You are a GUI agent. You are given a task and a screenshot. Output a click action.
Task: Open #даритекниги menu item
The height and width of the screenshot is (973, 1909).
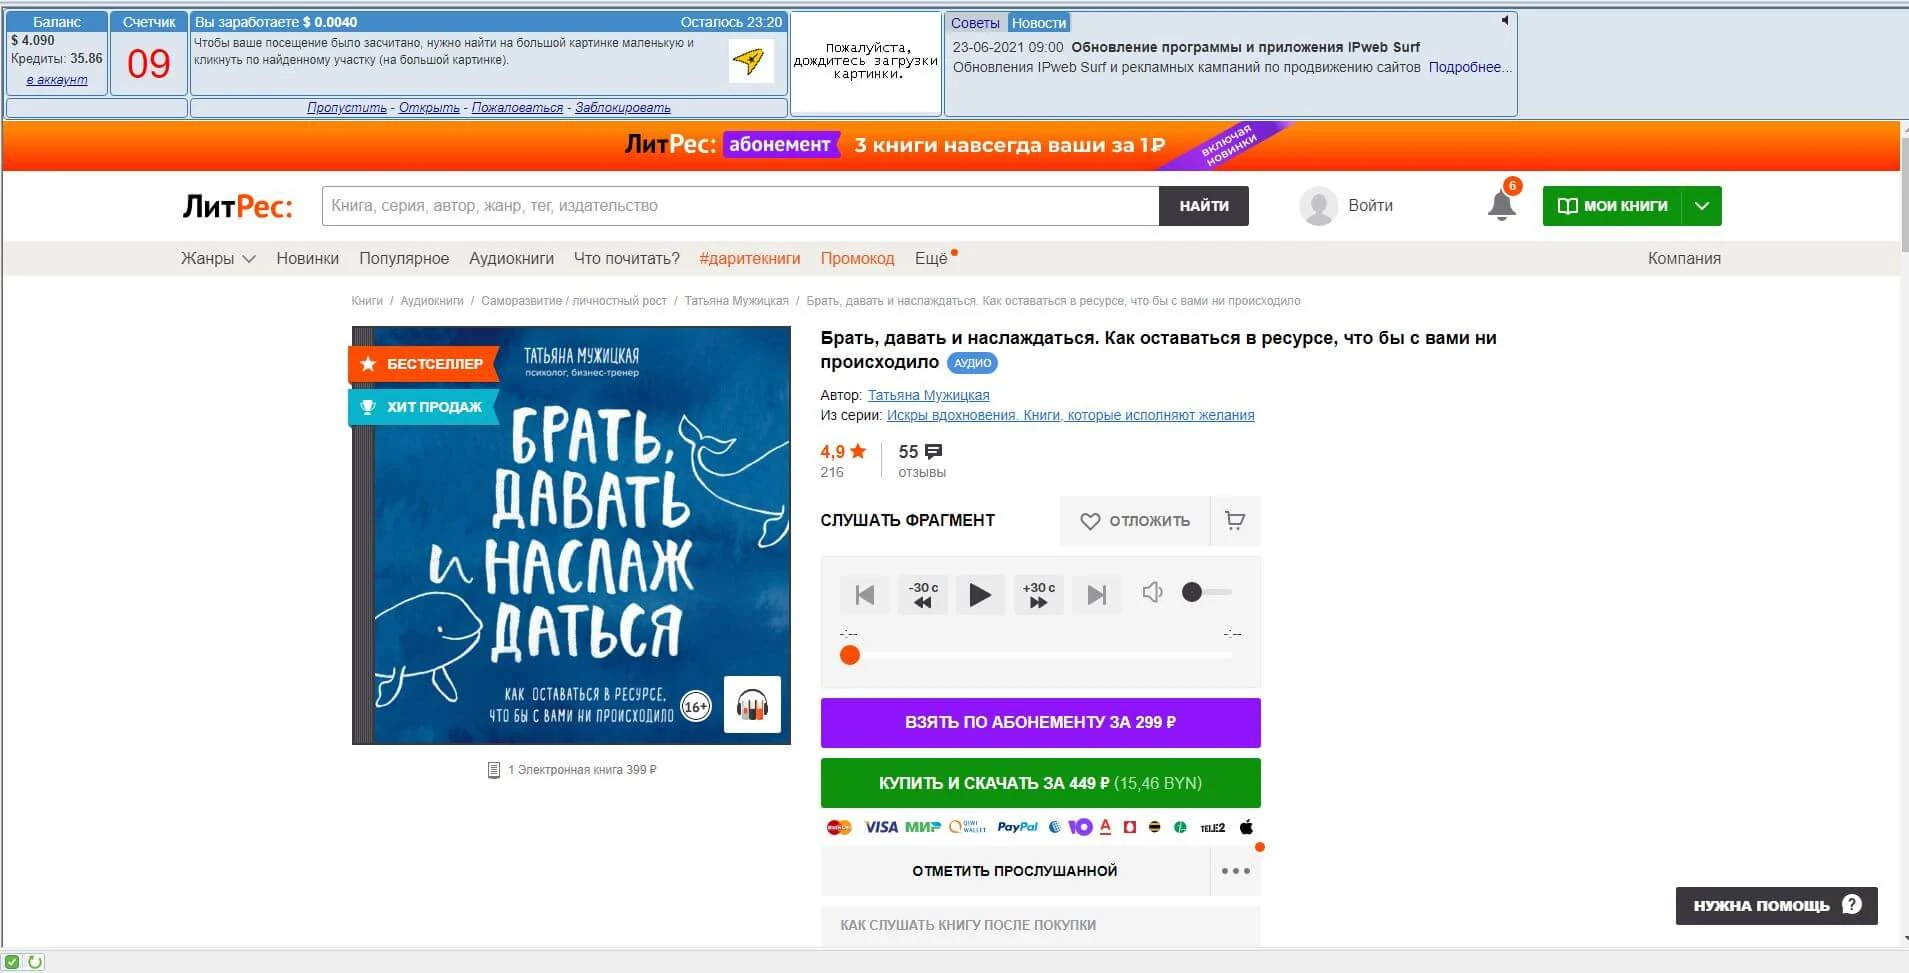pos(749,258)
